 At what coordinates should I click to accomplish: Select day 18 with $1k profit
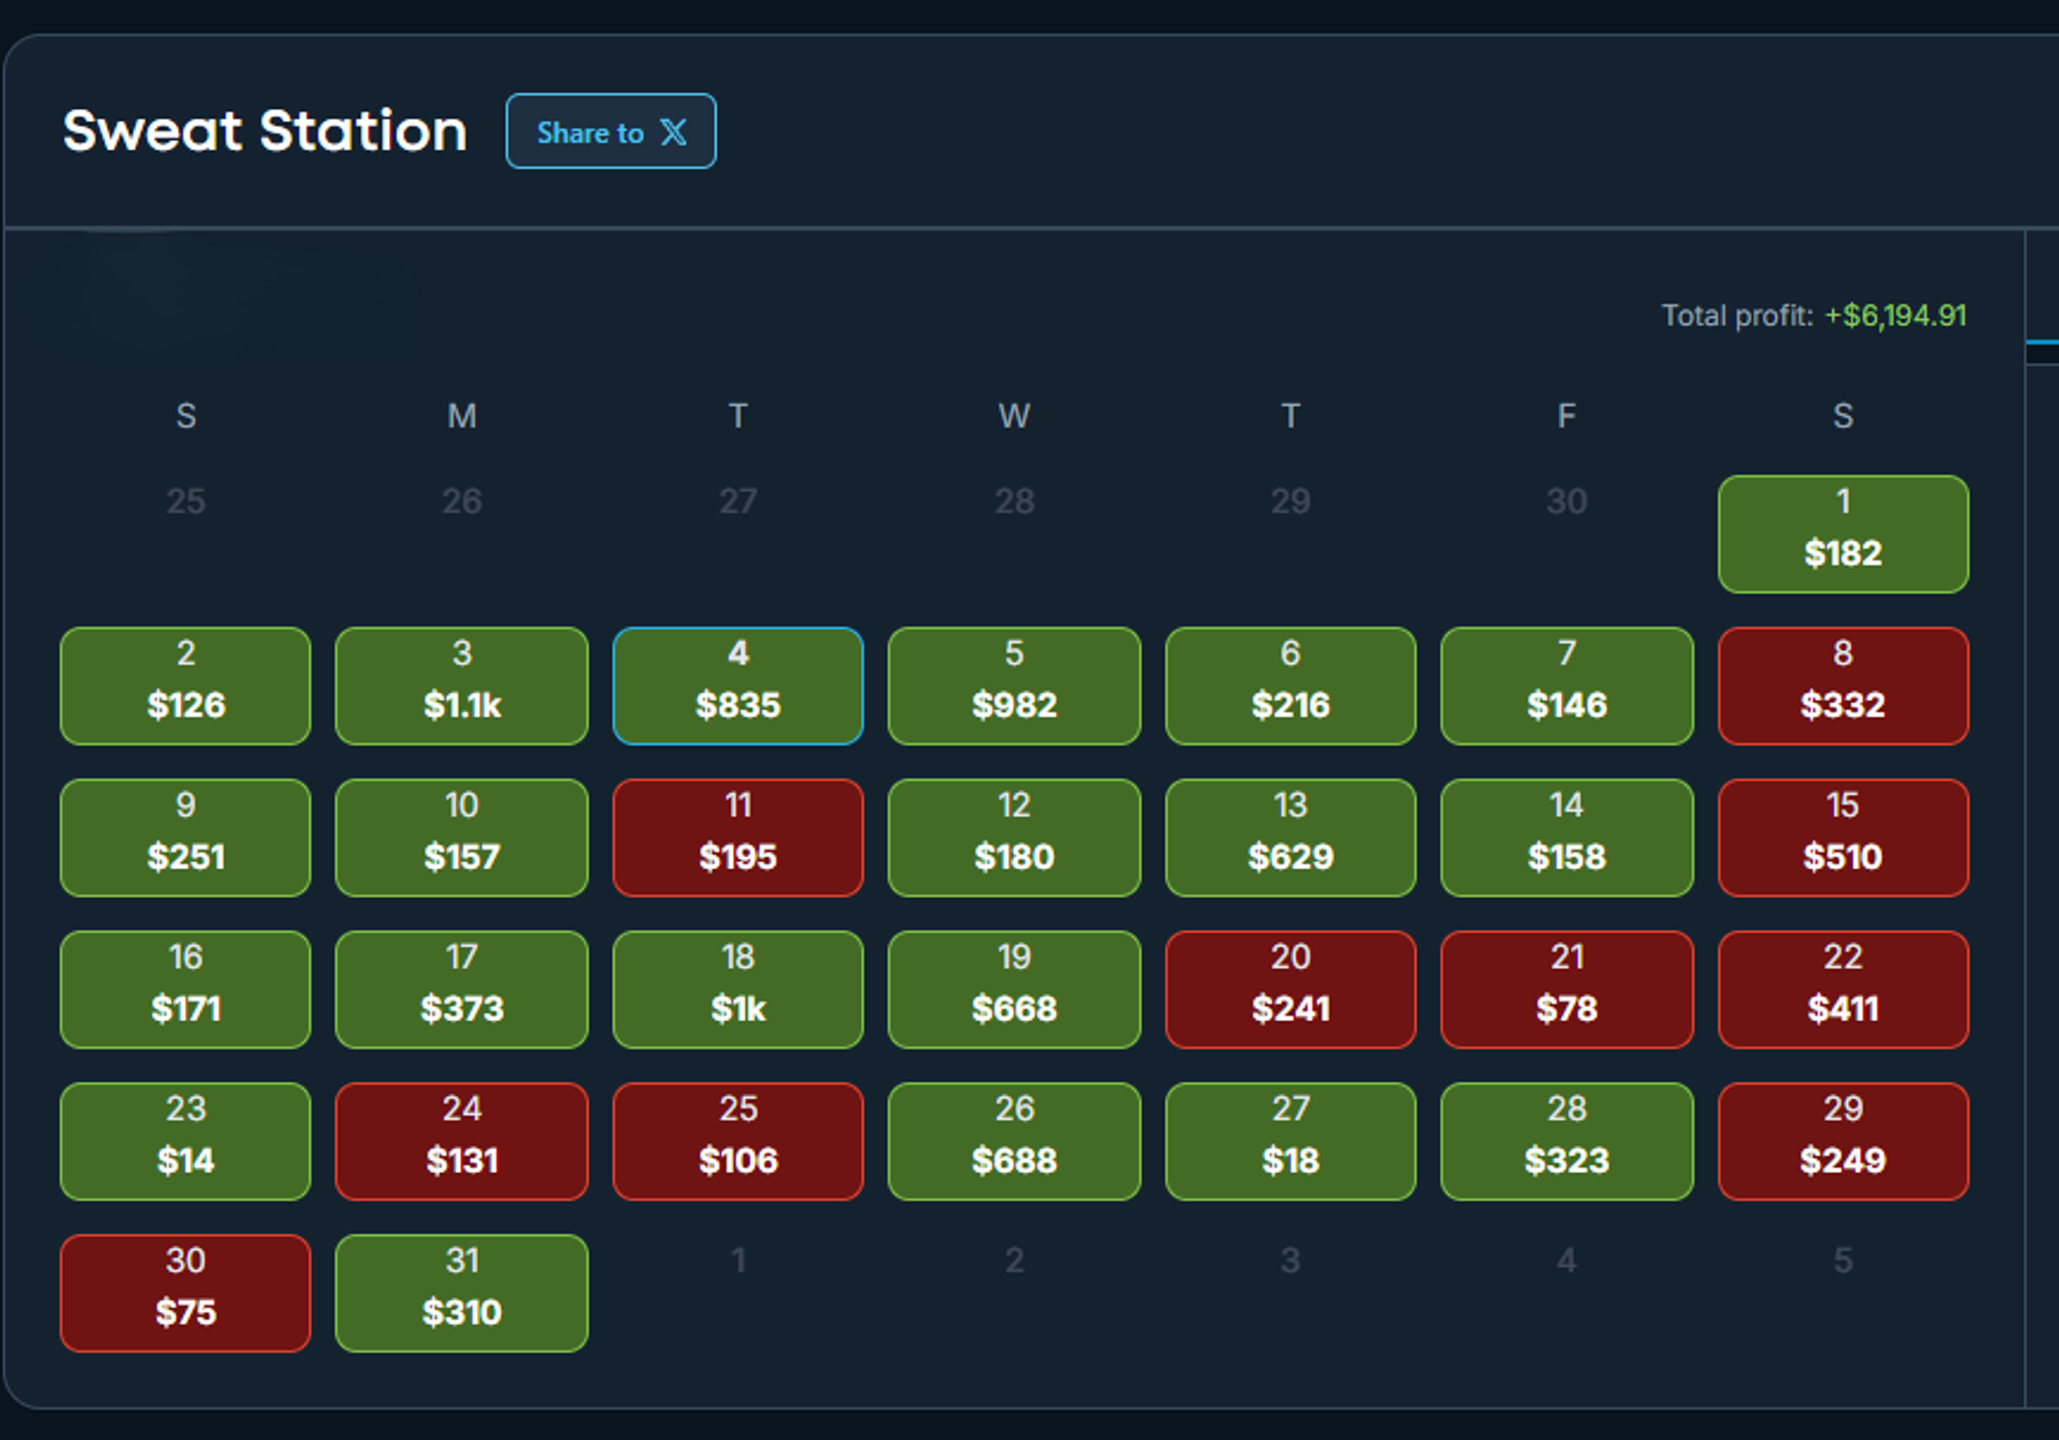[x=738, y=990]
